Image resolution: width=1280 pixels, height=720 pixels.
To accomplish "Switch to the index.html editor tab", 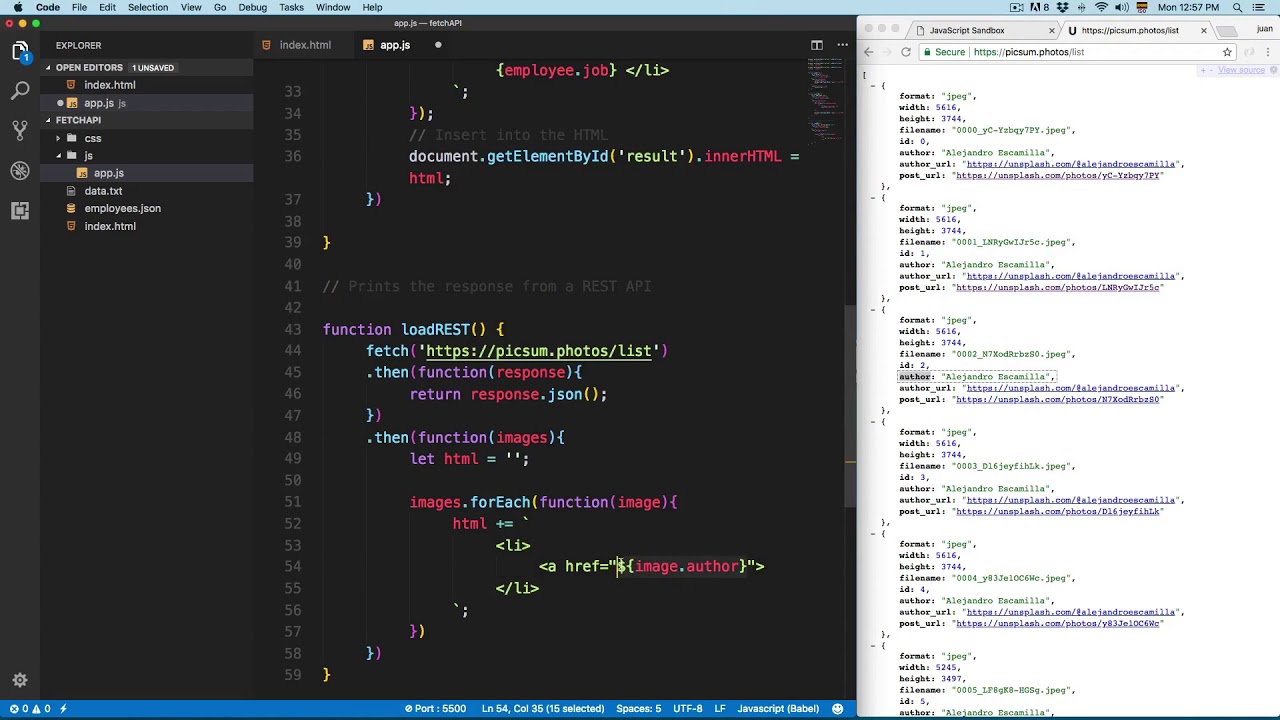I will (x=305, y=45).
